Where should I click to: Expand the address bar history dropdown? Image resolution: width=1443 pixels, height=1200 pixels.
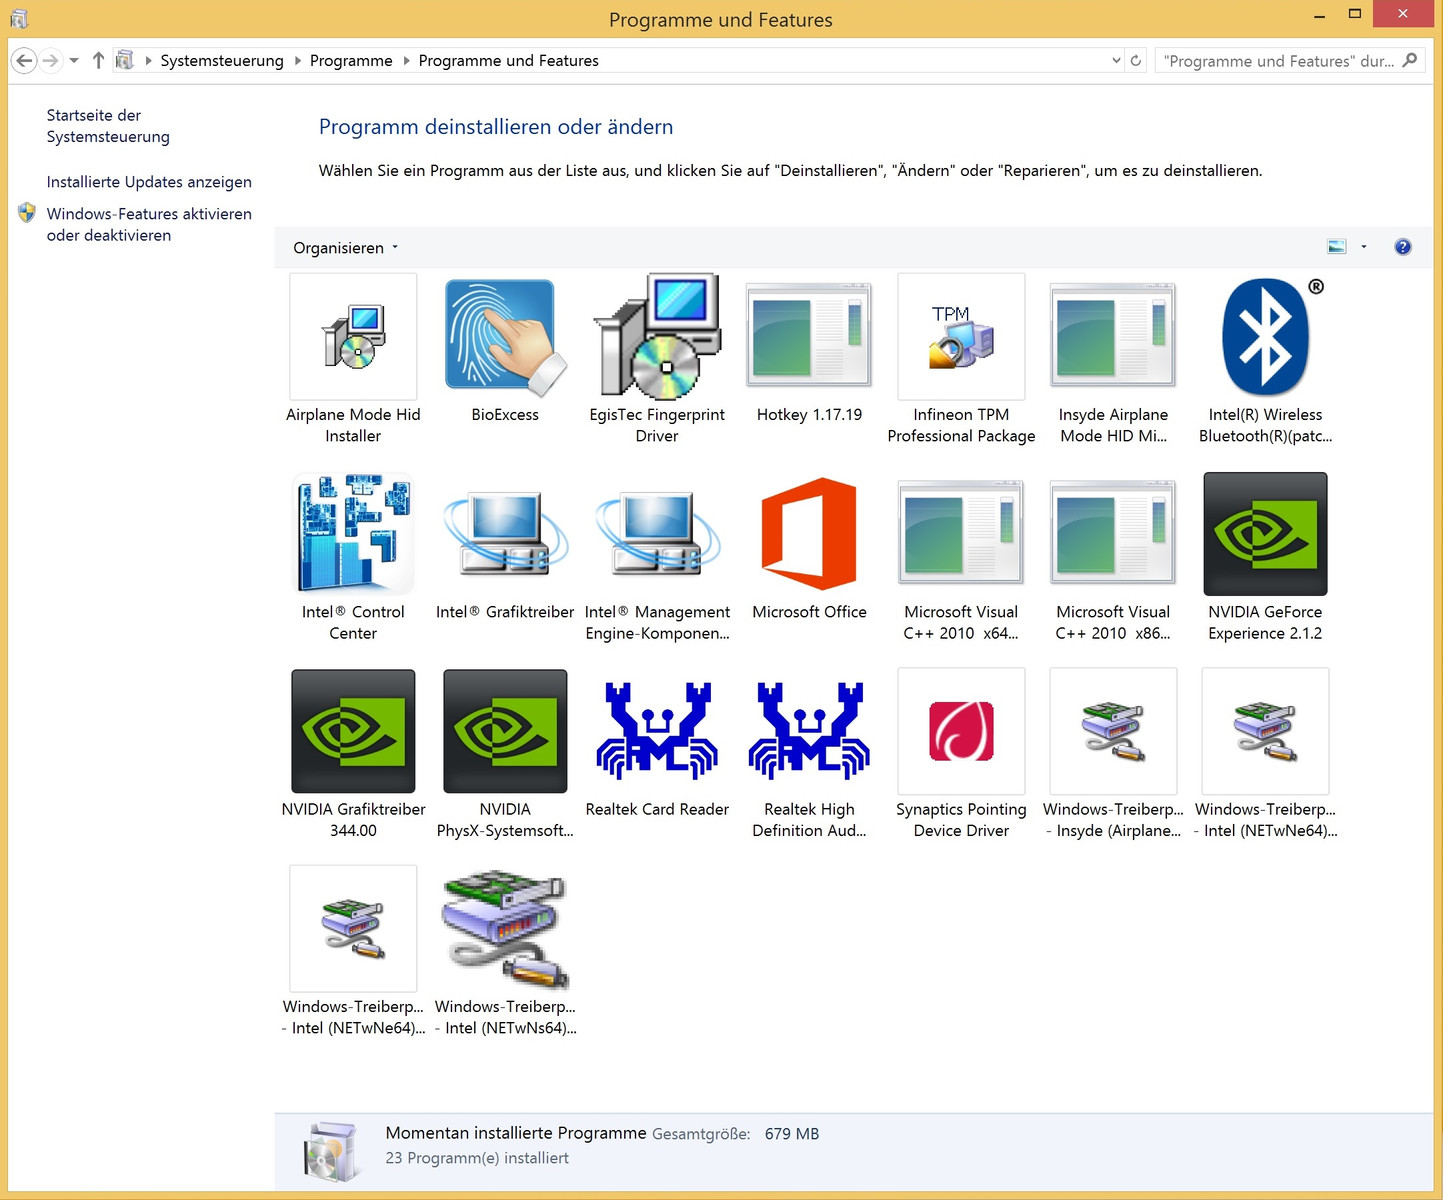[x=1116, y=61]
